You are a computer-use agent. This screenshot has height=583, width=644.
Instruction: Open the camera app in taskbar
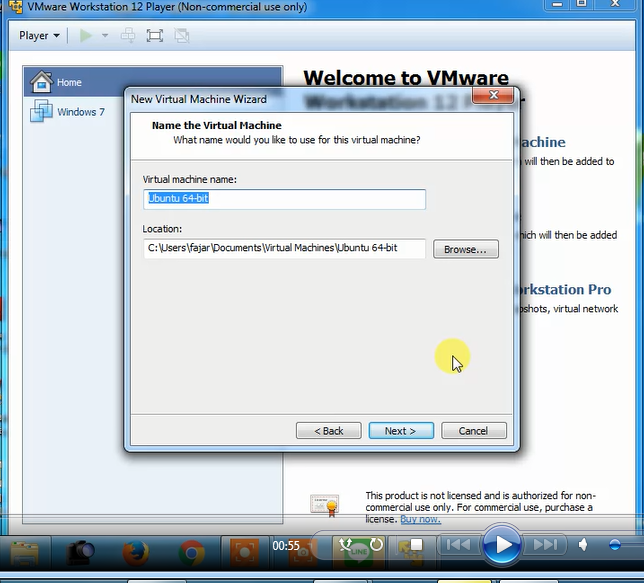click(x=80, y=553)
